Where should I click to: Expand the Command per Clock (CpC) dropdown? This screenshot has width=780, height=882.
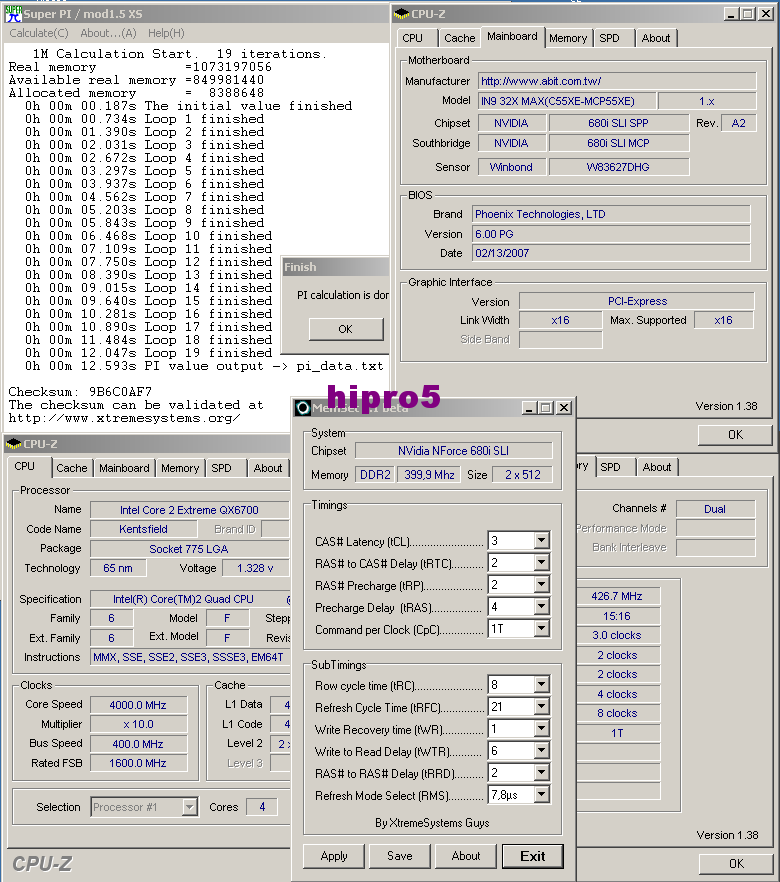(x=542, y=628)
